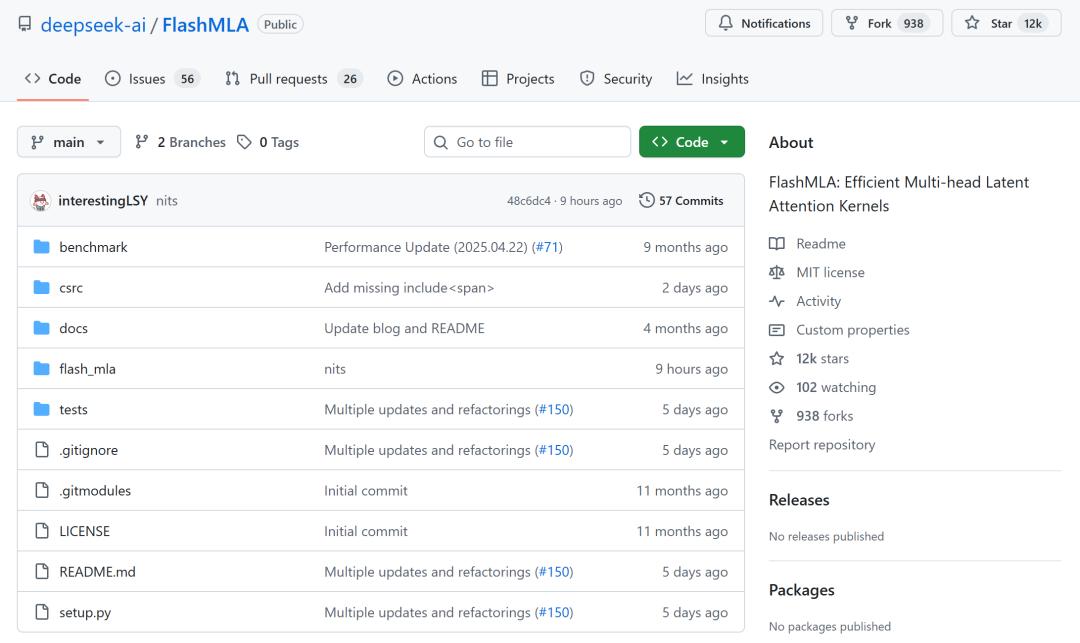Click the commits history clock icon

[x=646, y=200]
